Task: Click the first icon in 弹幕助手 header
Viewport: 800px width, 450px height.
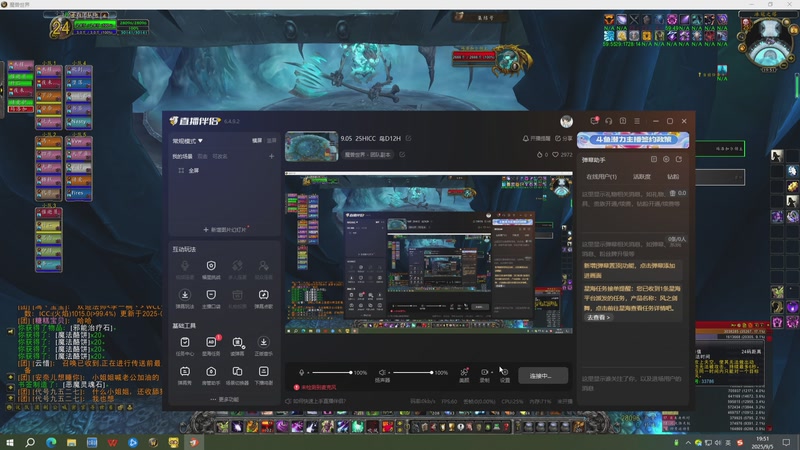Action: tap(654, 159)
